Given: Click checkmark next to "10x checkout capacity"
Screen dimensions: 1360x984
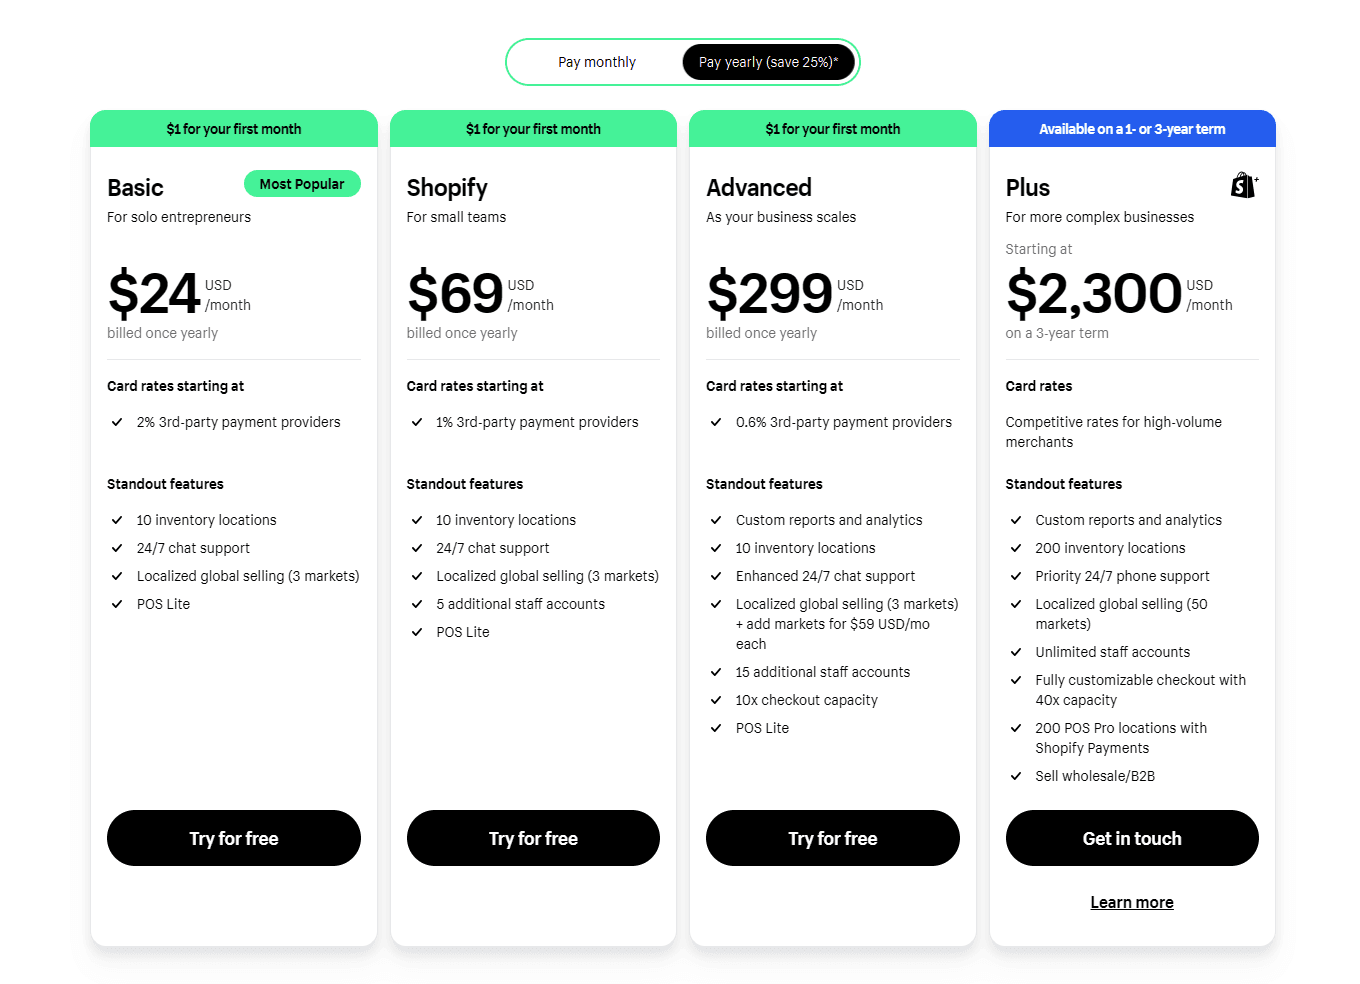Looking at the screenshot, I should (716, 700).
